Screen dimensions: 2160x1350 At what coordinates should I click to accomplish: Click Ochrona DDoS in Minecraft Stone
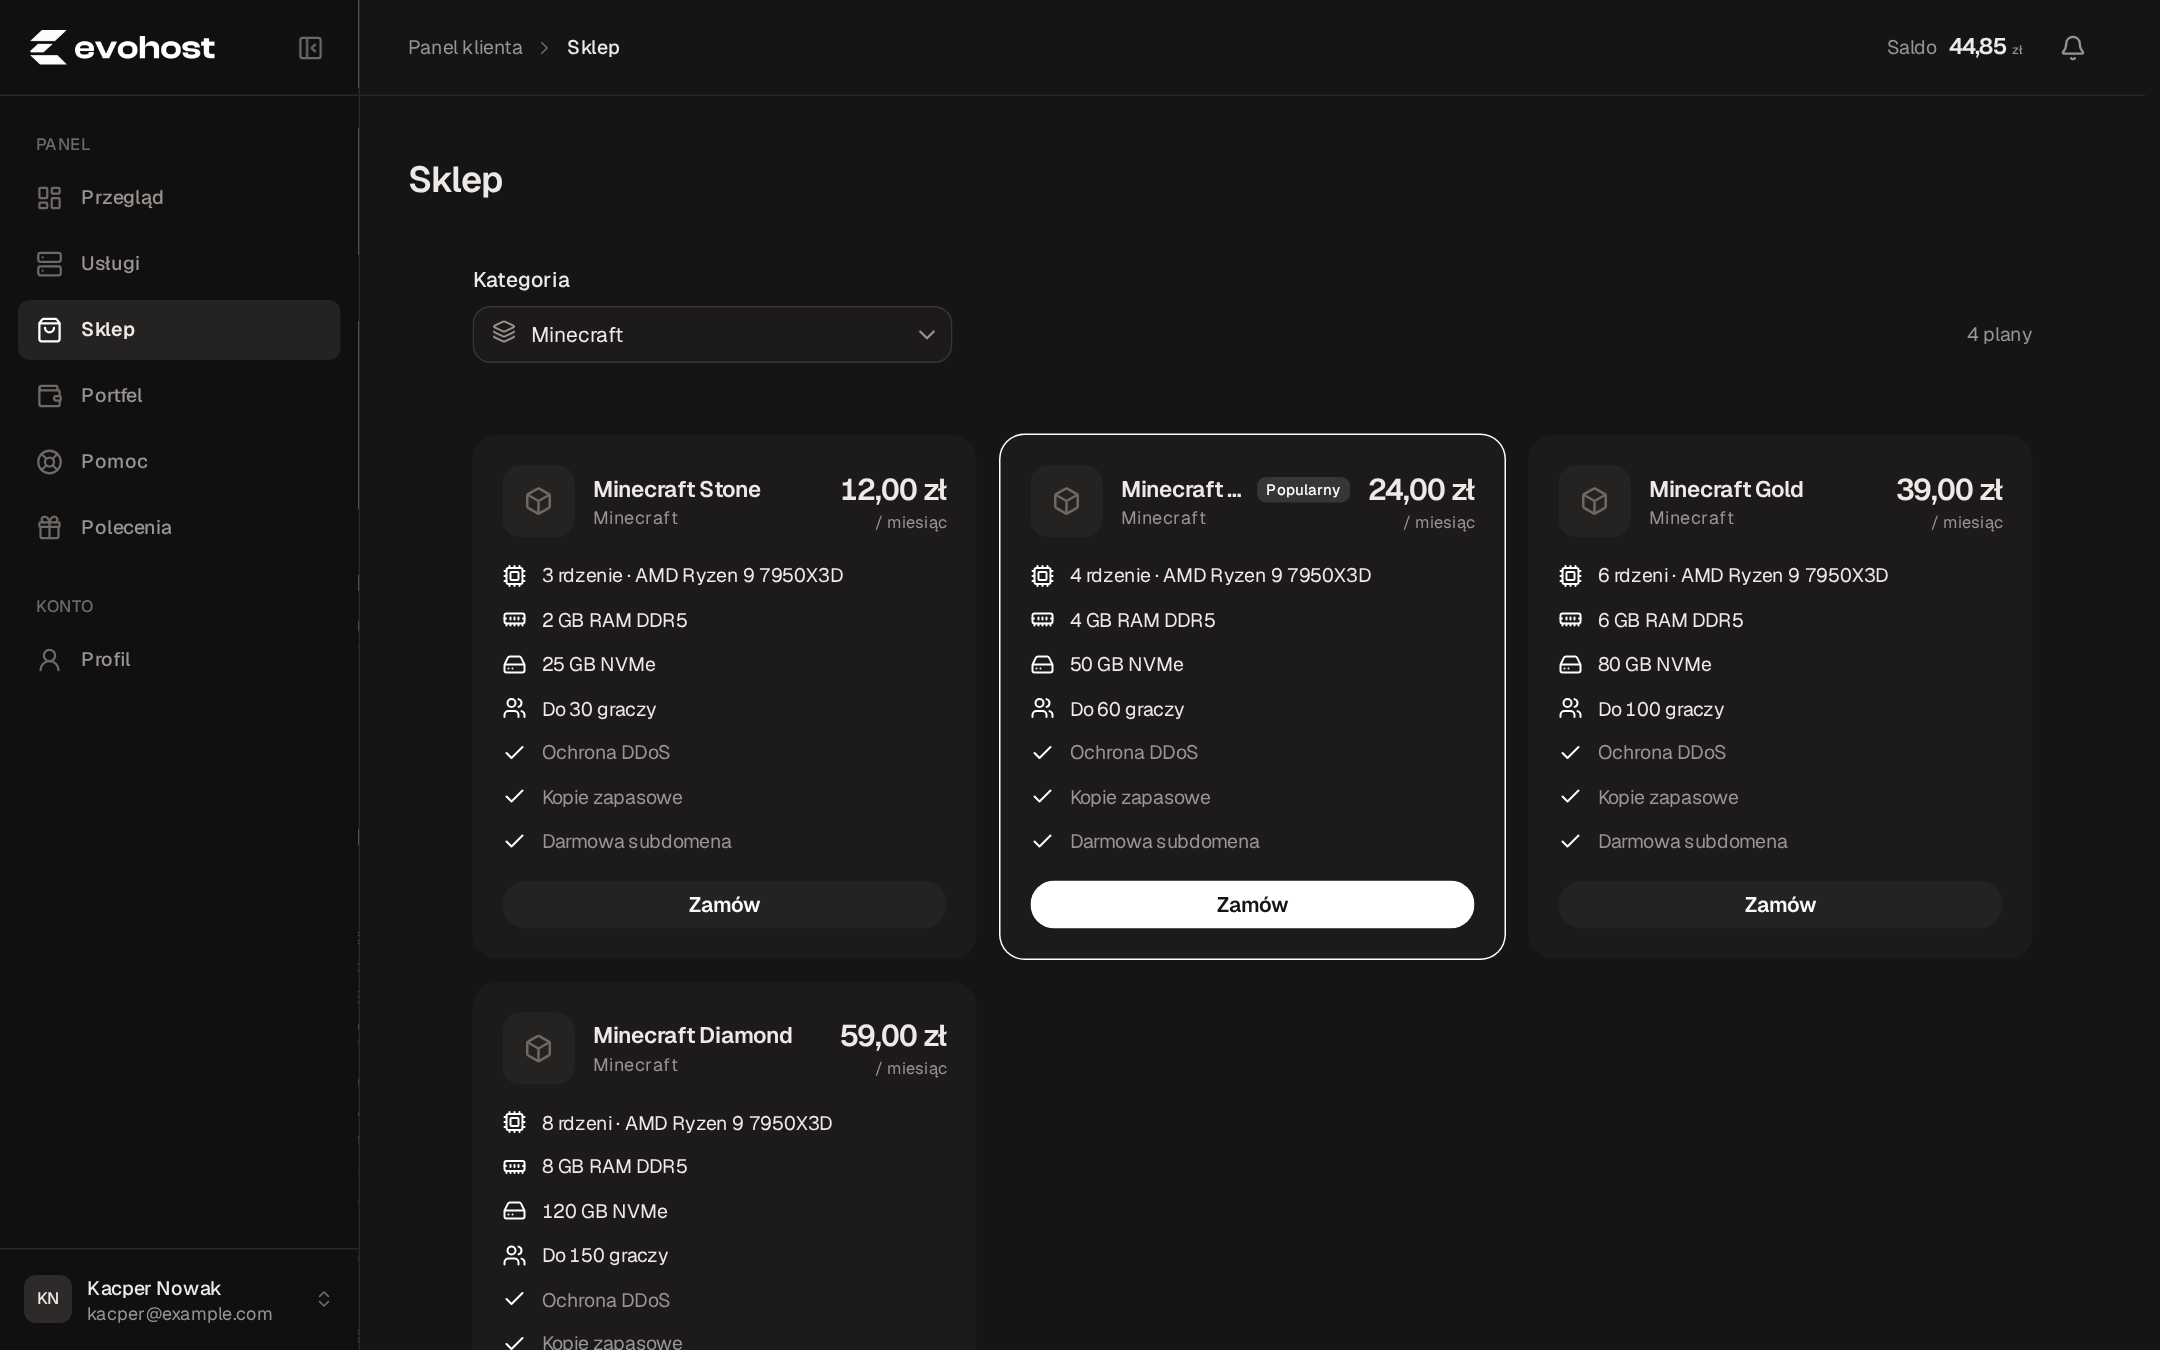pyautogui.click(x=606, y=753)
